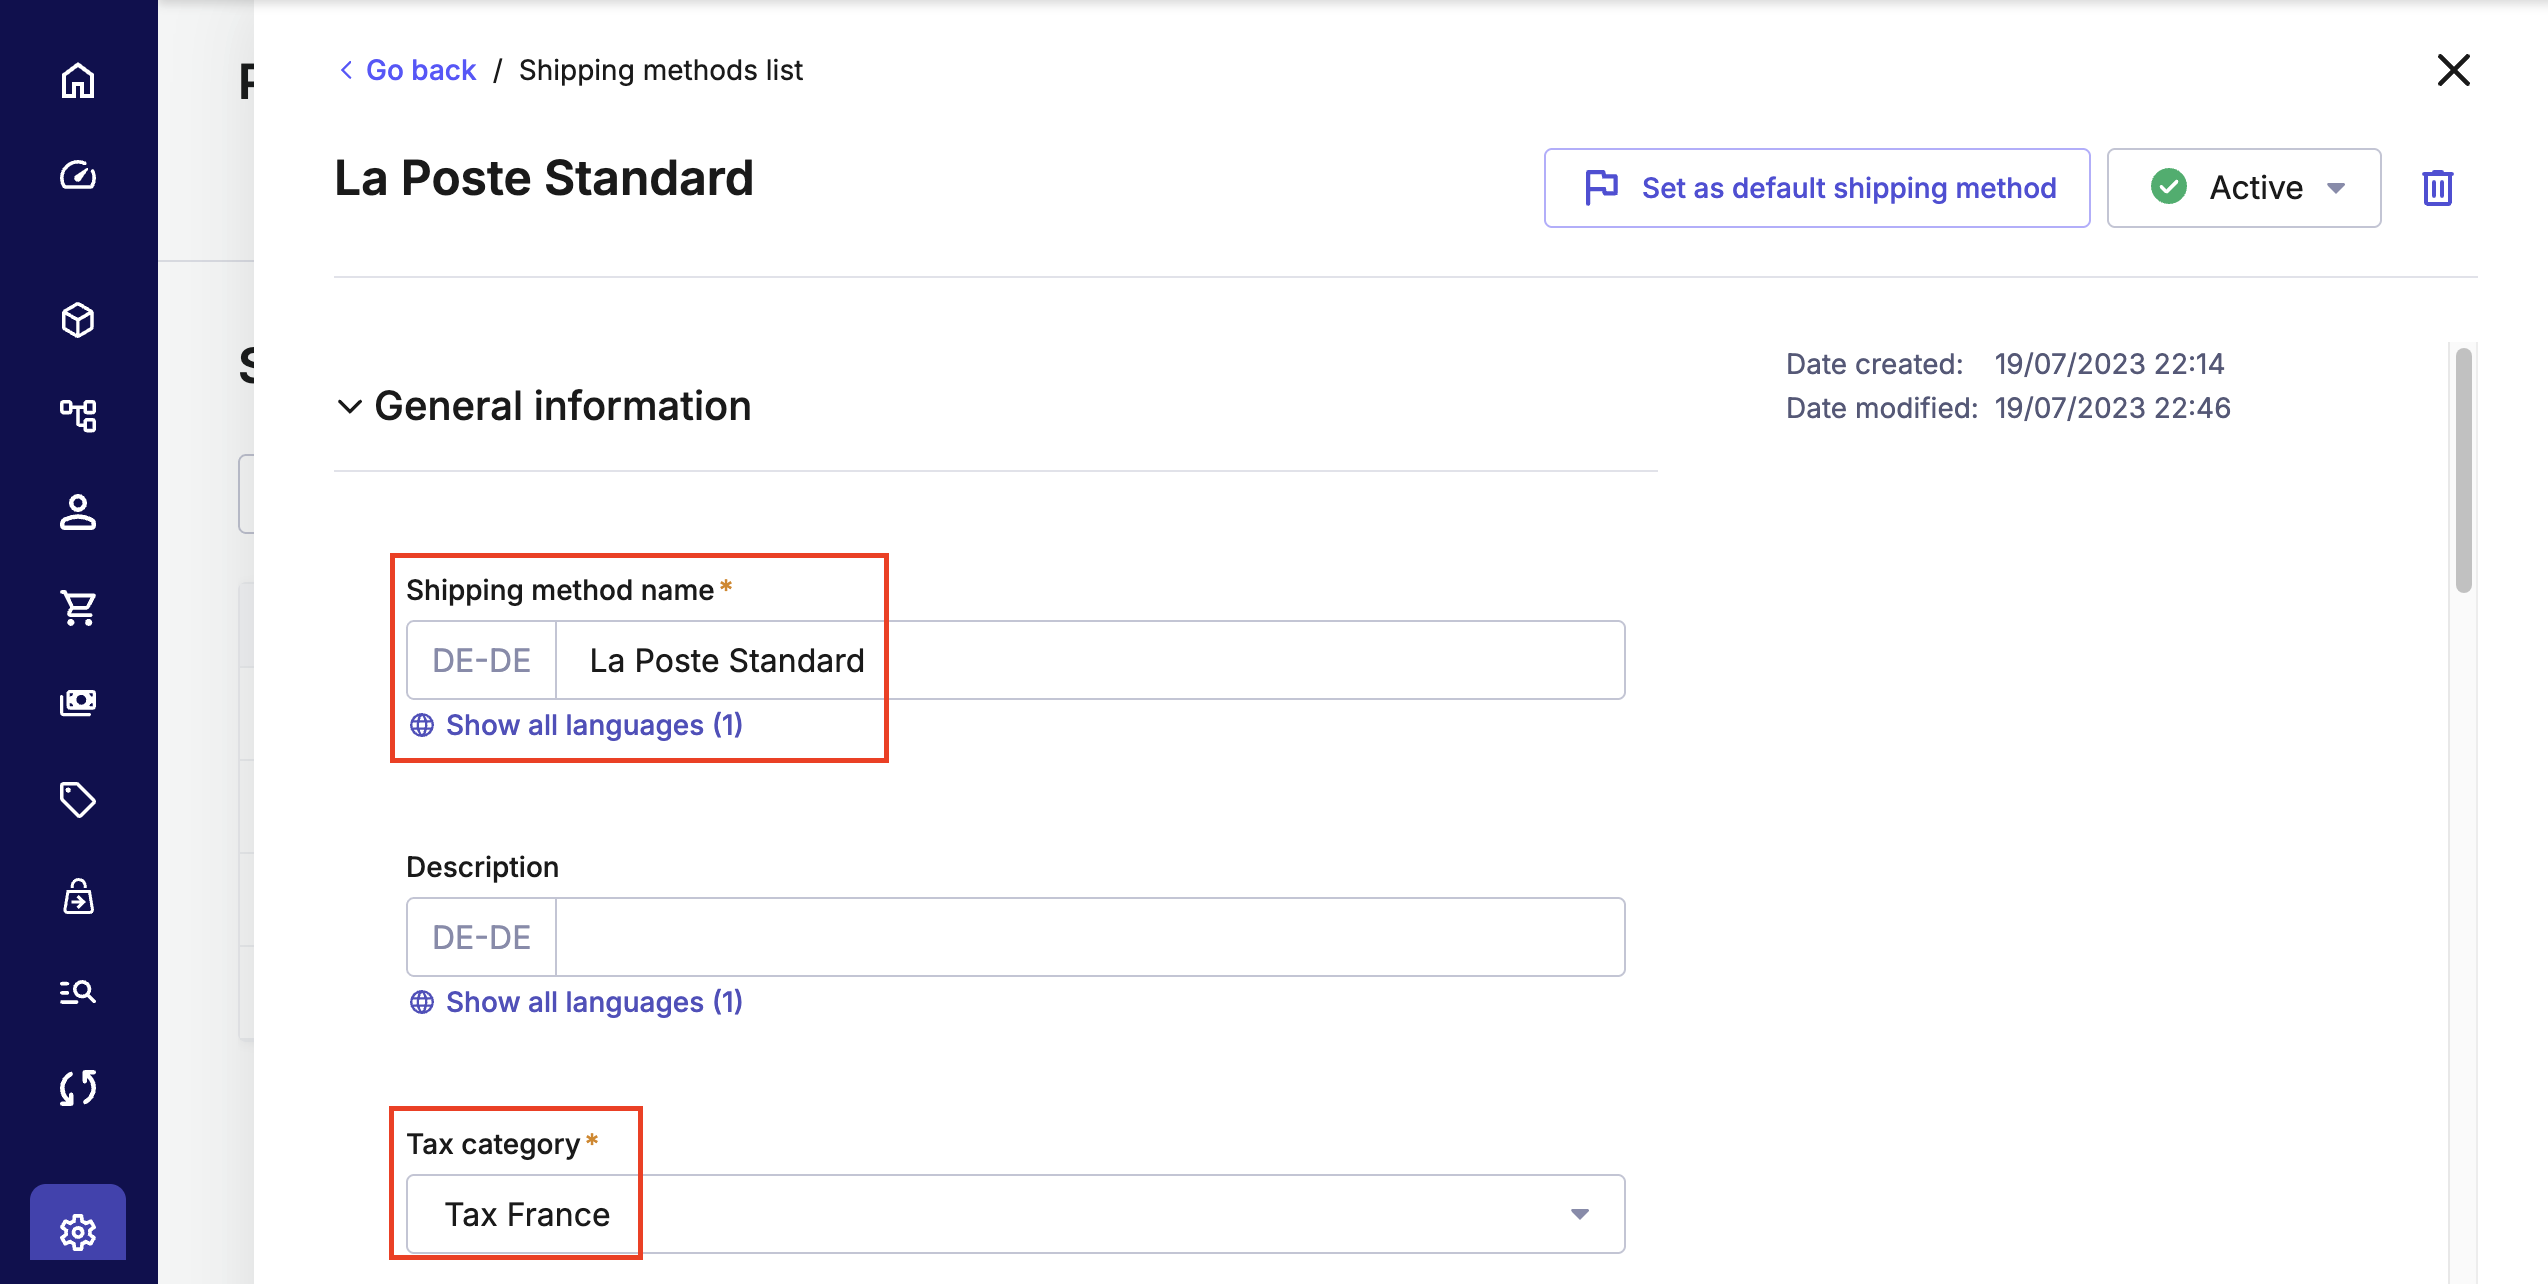Open the dashboard gauge icon in sidebar
The width and height of the screenshot is (2548, 1284).
point(78,176)
